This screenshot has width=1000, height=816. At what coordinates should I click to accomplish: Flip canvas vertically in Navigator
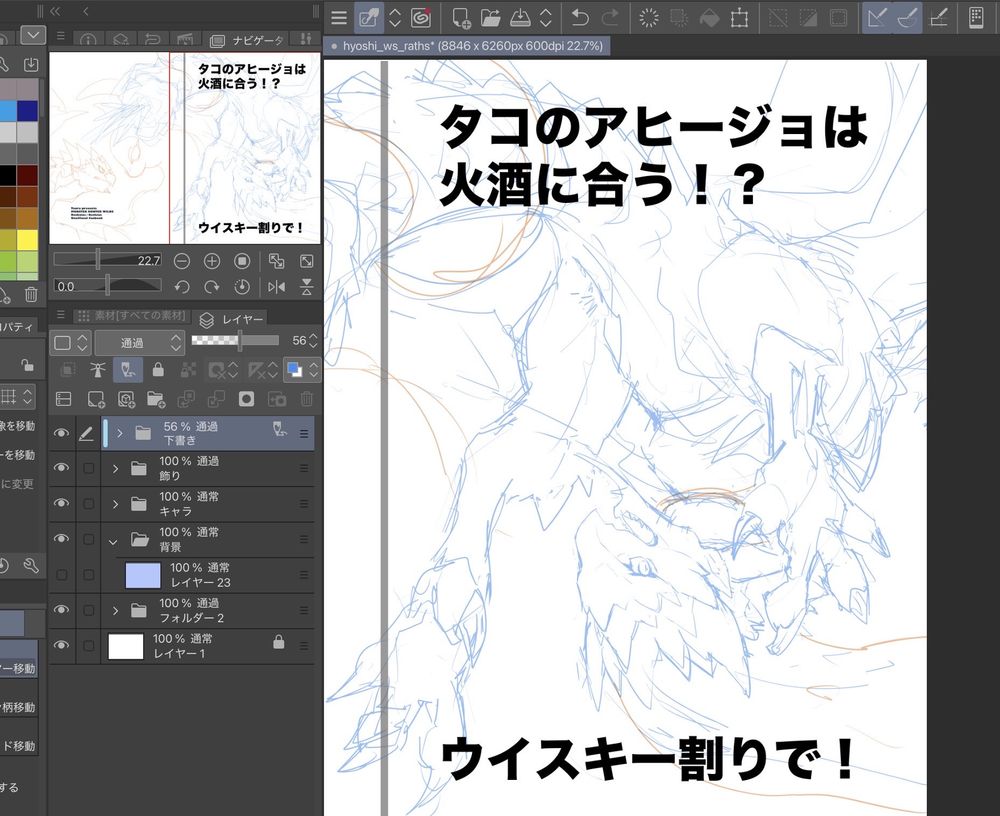[x=307, y=287]
